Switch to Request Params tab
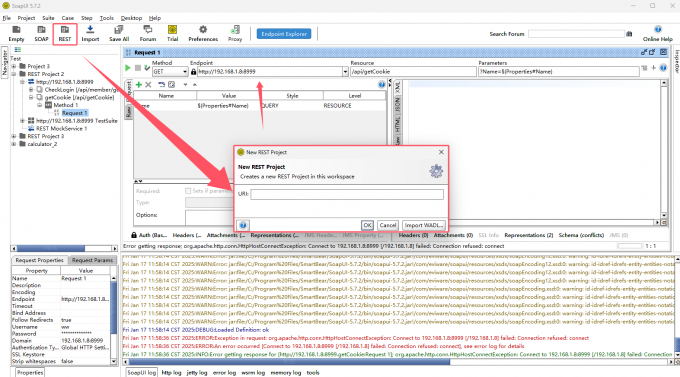680x377 pixels. pyautogui.click(x=92, y=260)
